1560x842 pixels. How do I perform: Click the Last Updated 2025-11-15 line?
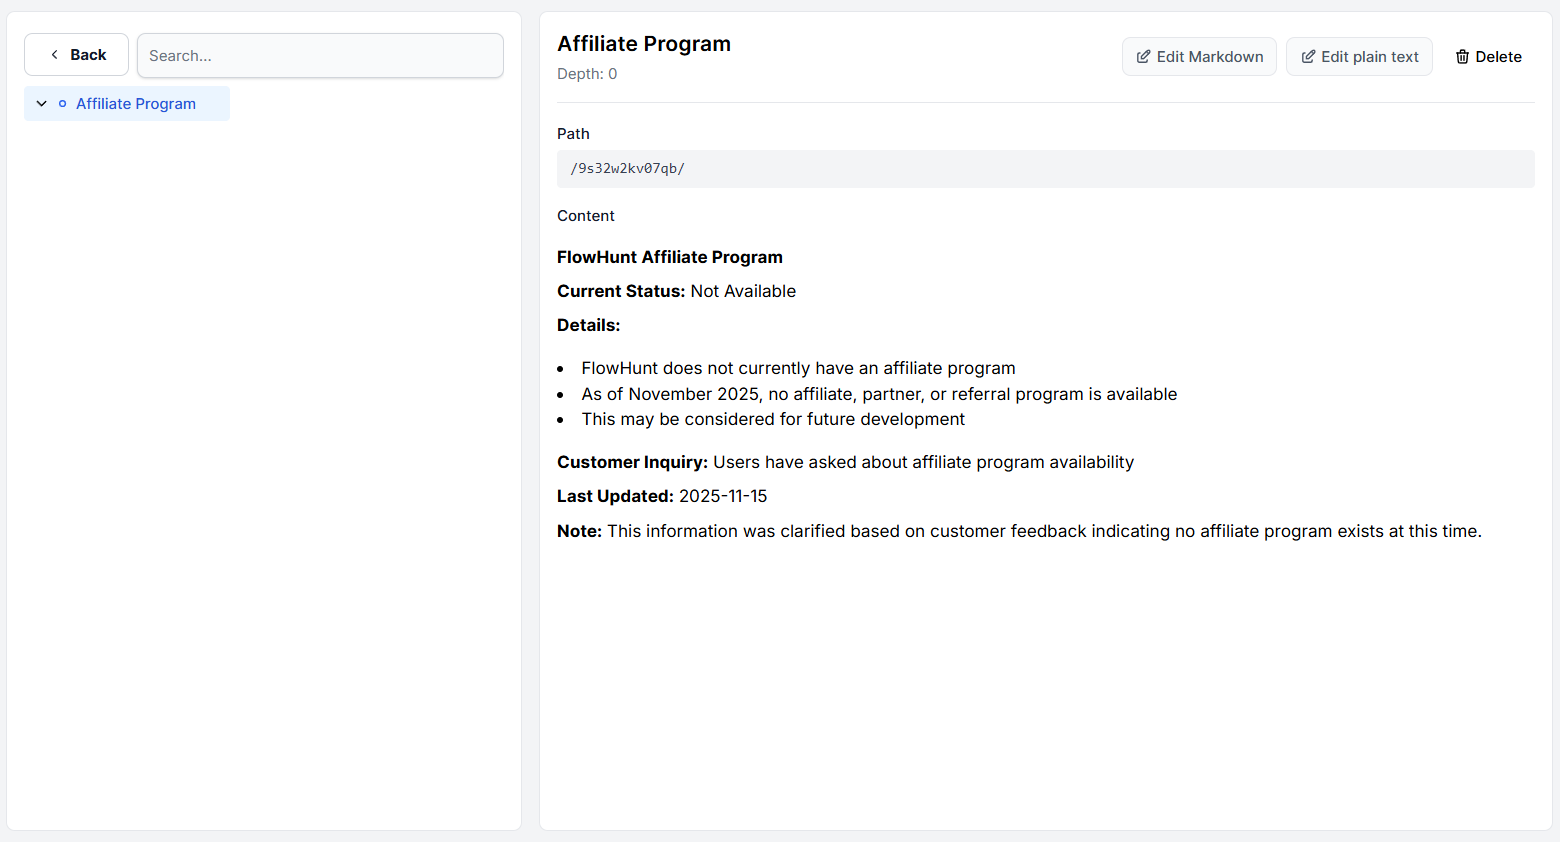coord(662,496)
